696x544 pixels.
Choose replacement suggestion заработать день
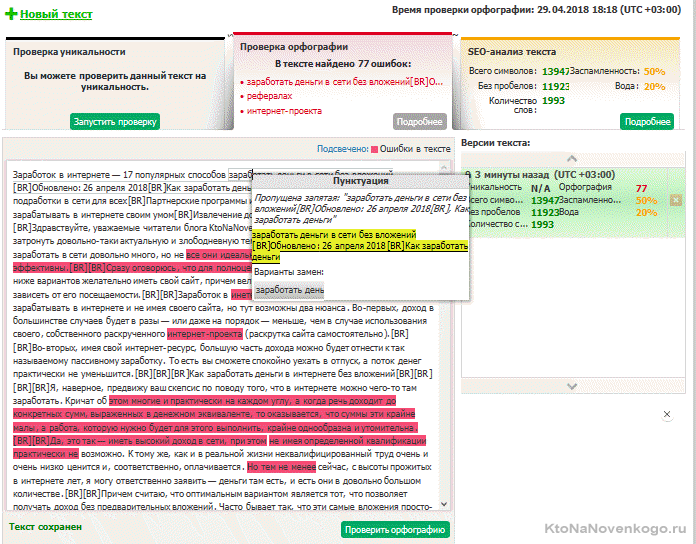pos(289,290)
